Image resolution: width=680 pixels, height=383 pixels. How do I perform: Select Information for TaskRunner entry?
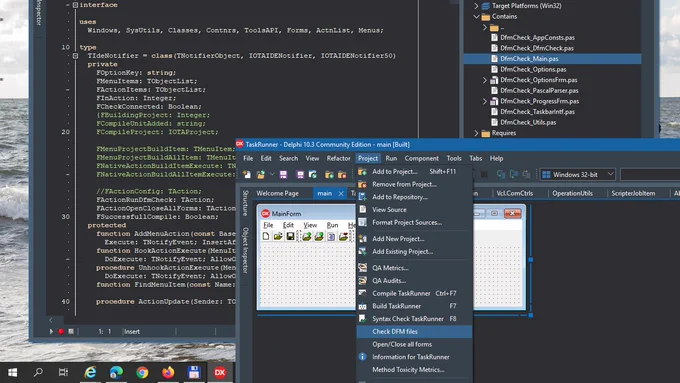point(414,357)
